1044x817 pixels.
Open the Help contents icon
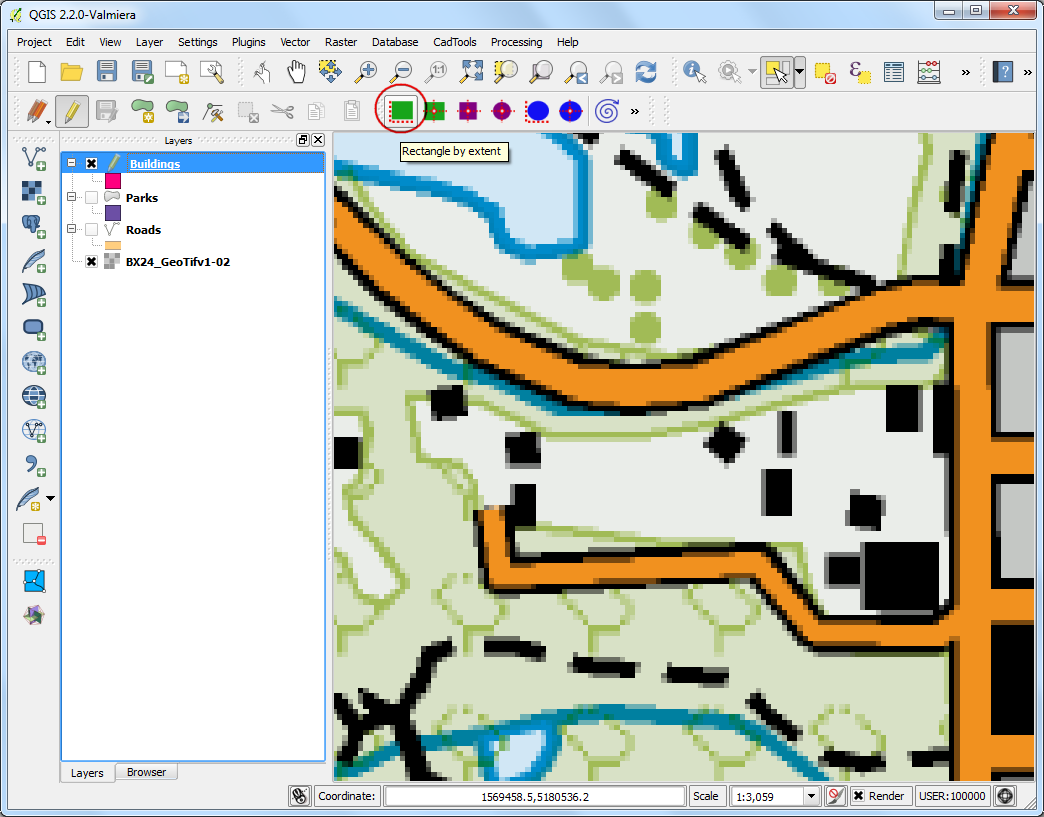pyautogui.click(x=1003, y=71)
